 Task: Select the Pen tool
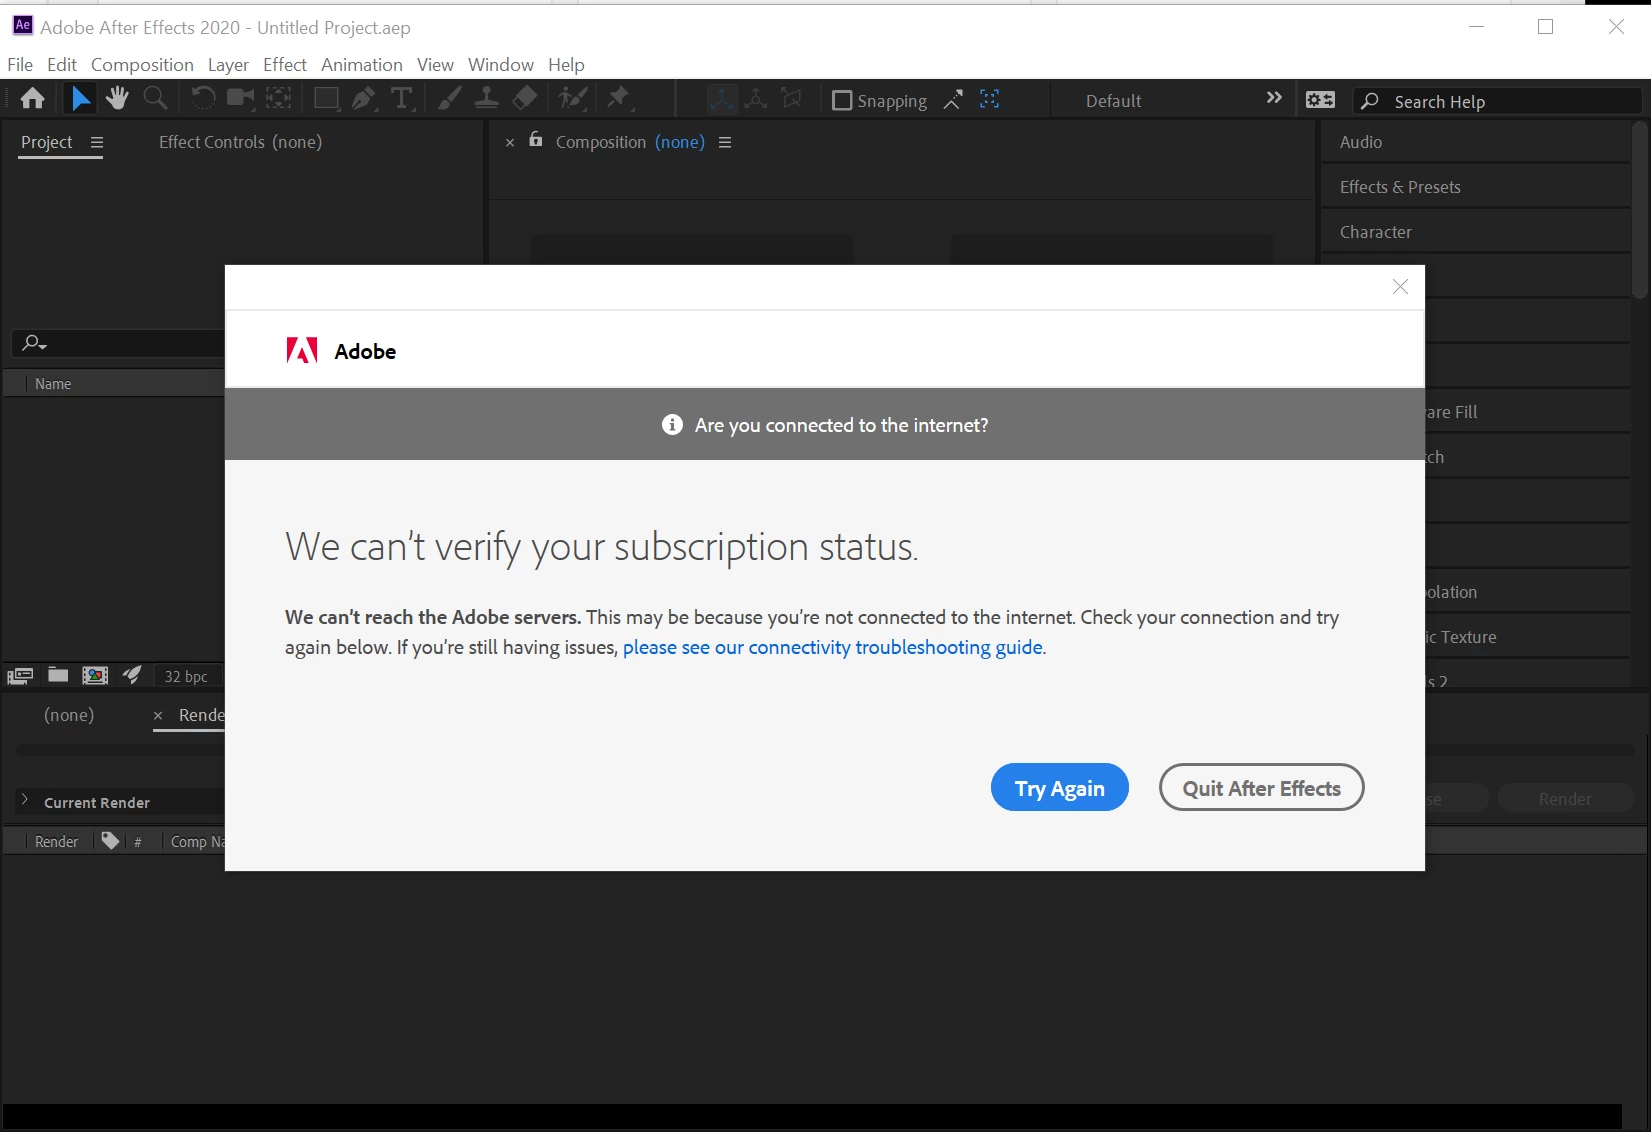[364, 98]
